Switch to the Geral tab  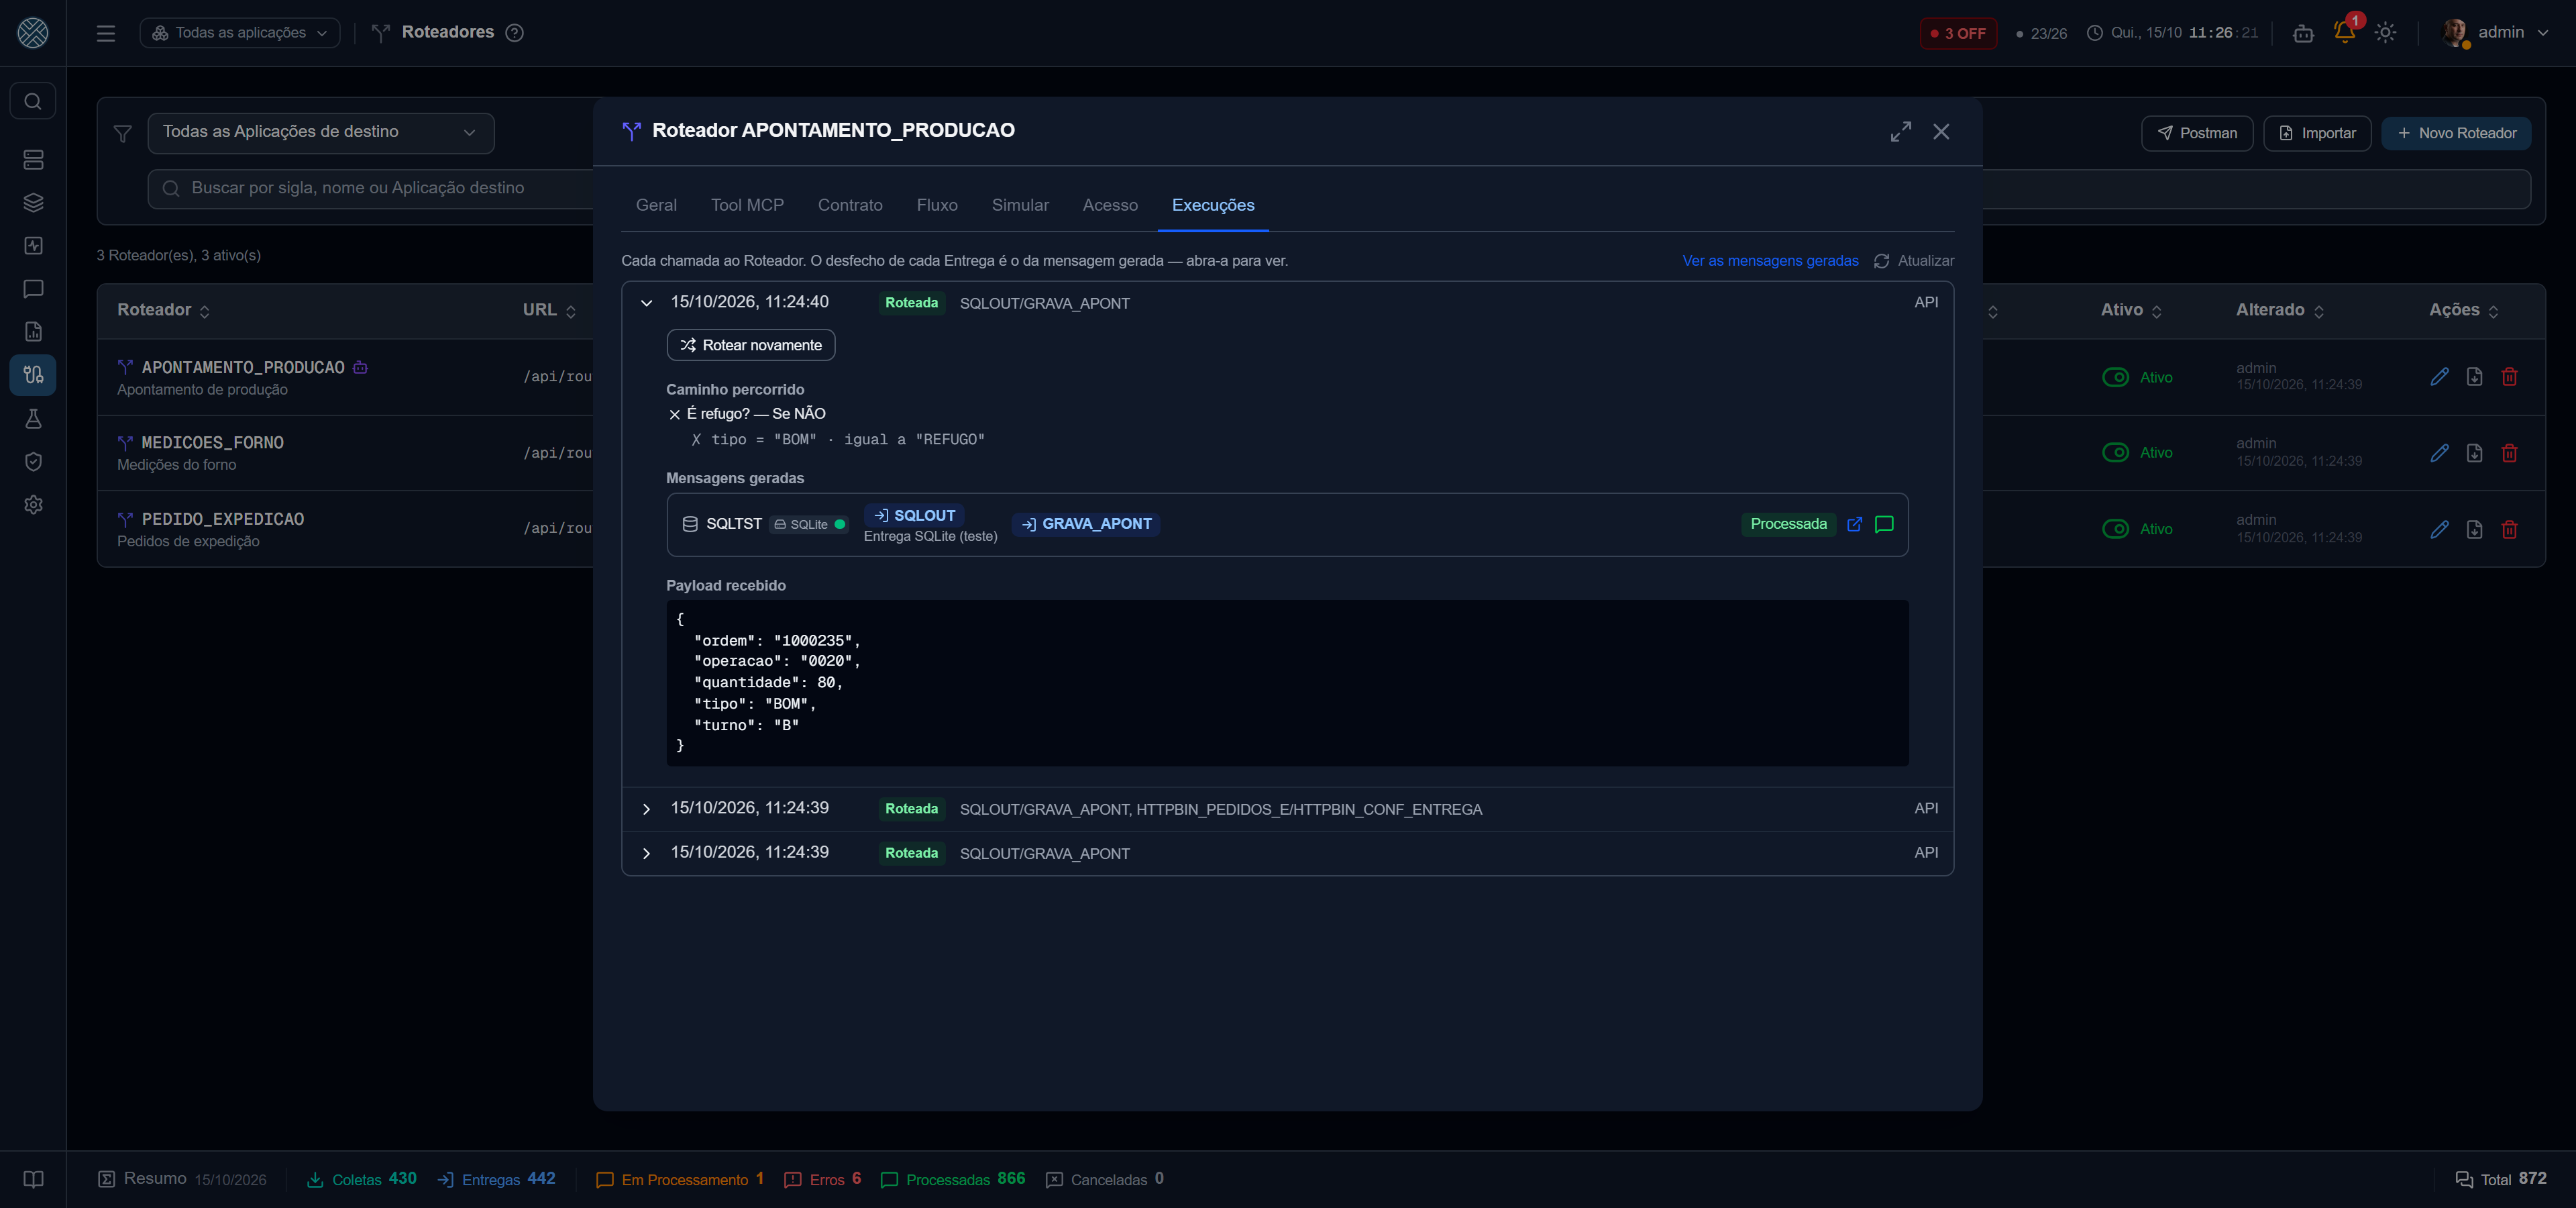coord(656,205)
